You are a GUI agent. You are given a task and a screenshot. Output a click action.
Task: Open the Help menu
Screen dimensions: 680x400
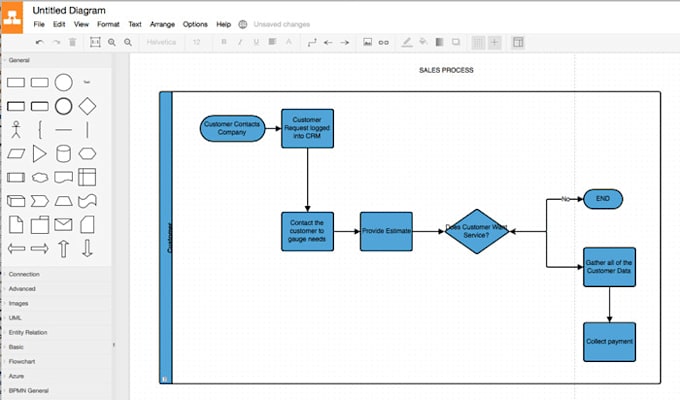pos(223,24)
